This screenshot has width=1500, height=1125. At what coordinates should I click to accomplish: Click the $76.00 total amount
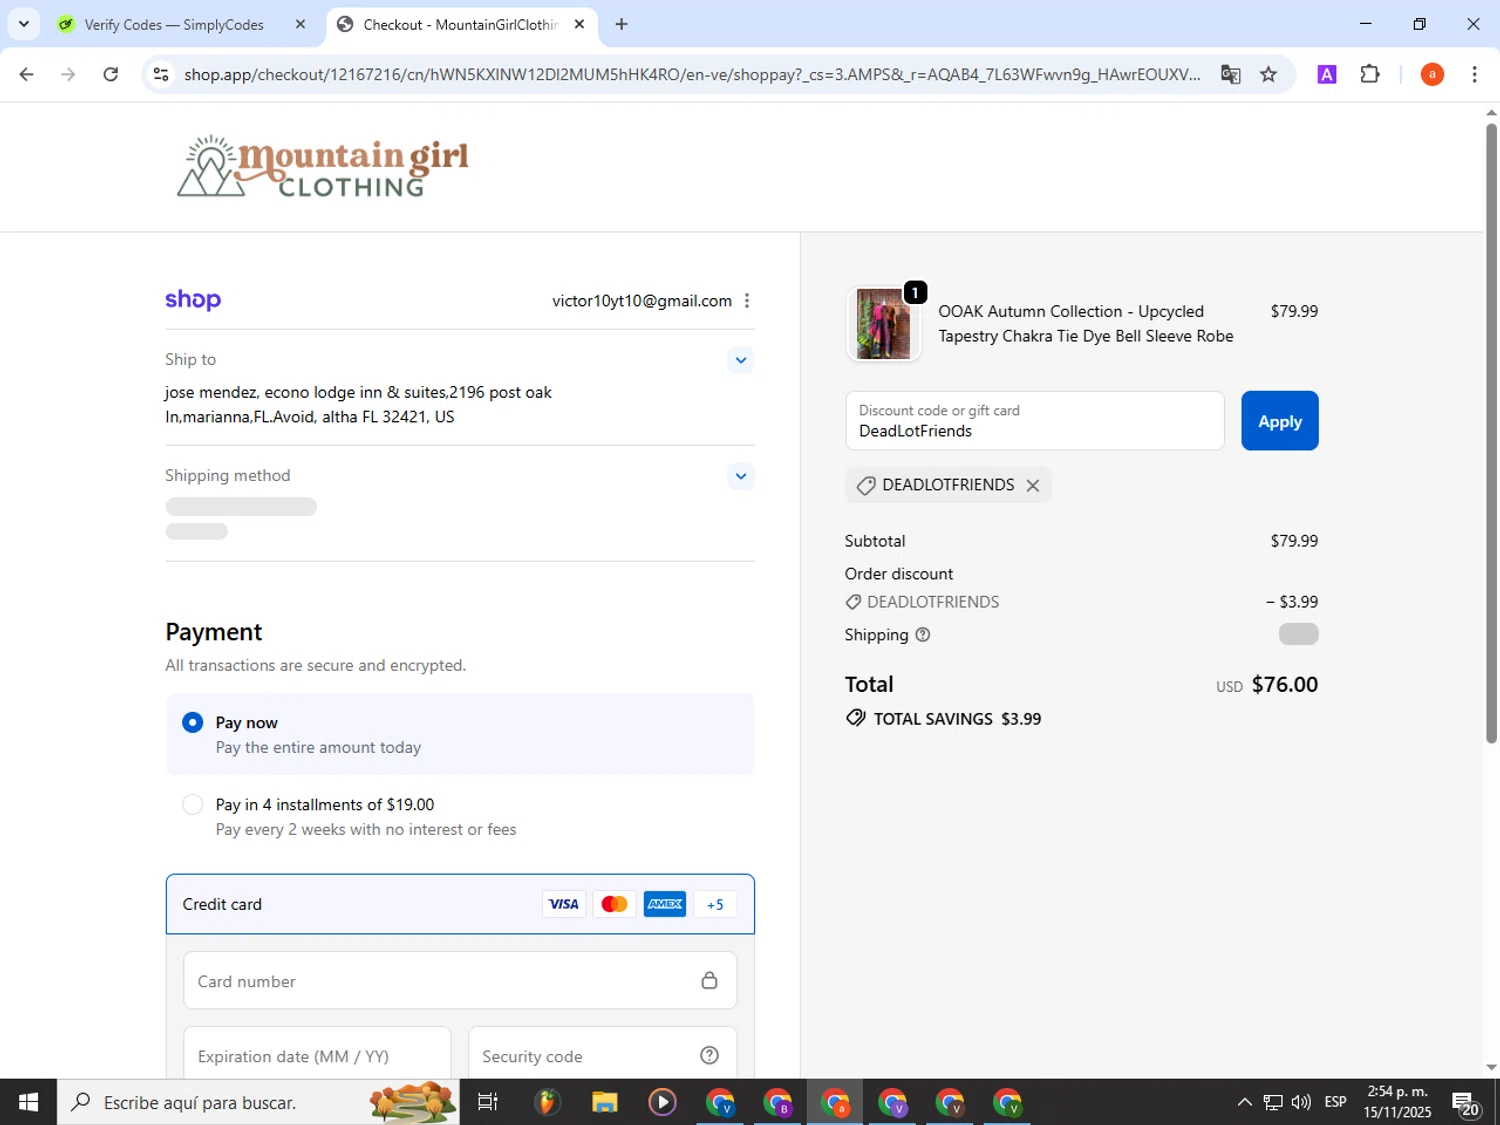[x=1284, y=685]
